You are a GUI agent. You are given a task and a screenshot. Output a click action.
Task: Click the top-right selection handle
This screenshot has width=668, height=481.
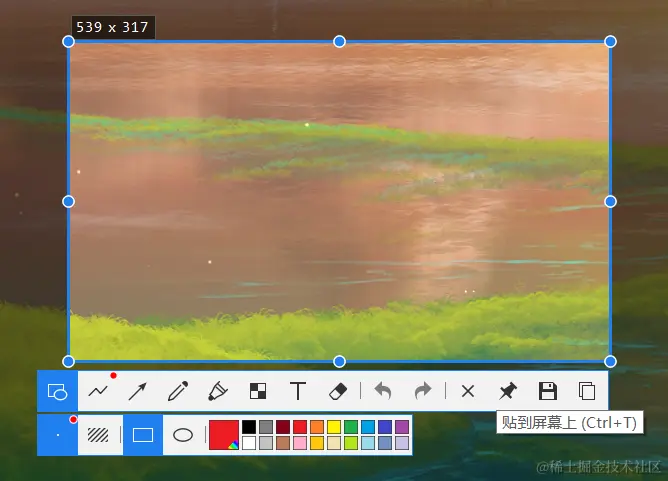[610, 41]
